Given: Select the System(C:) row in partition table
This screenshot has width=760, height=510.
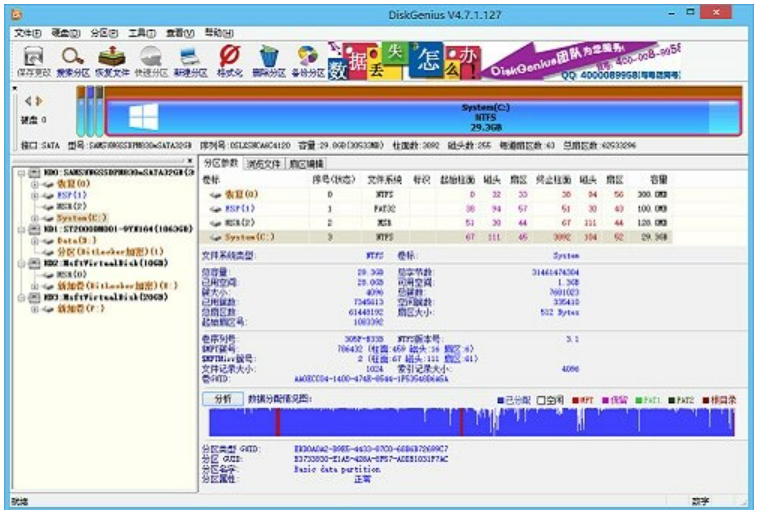Looking at the screenshot, I should 240,237.
